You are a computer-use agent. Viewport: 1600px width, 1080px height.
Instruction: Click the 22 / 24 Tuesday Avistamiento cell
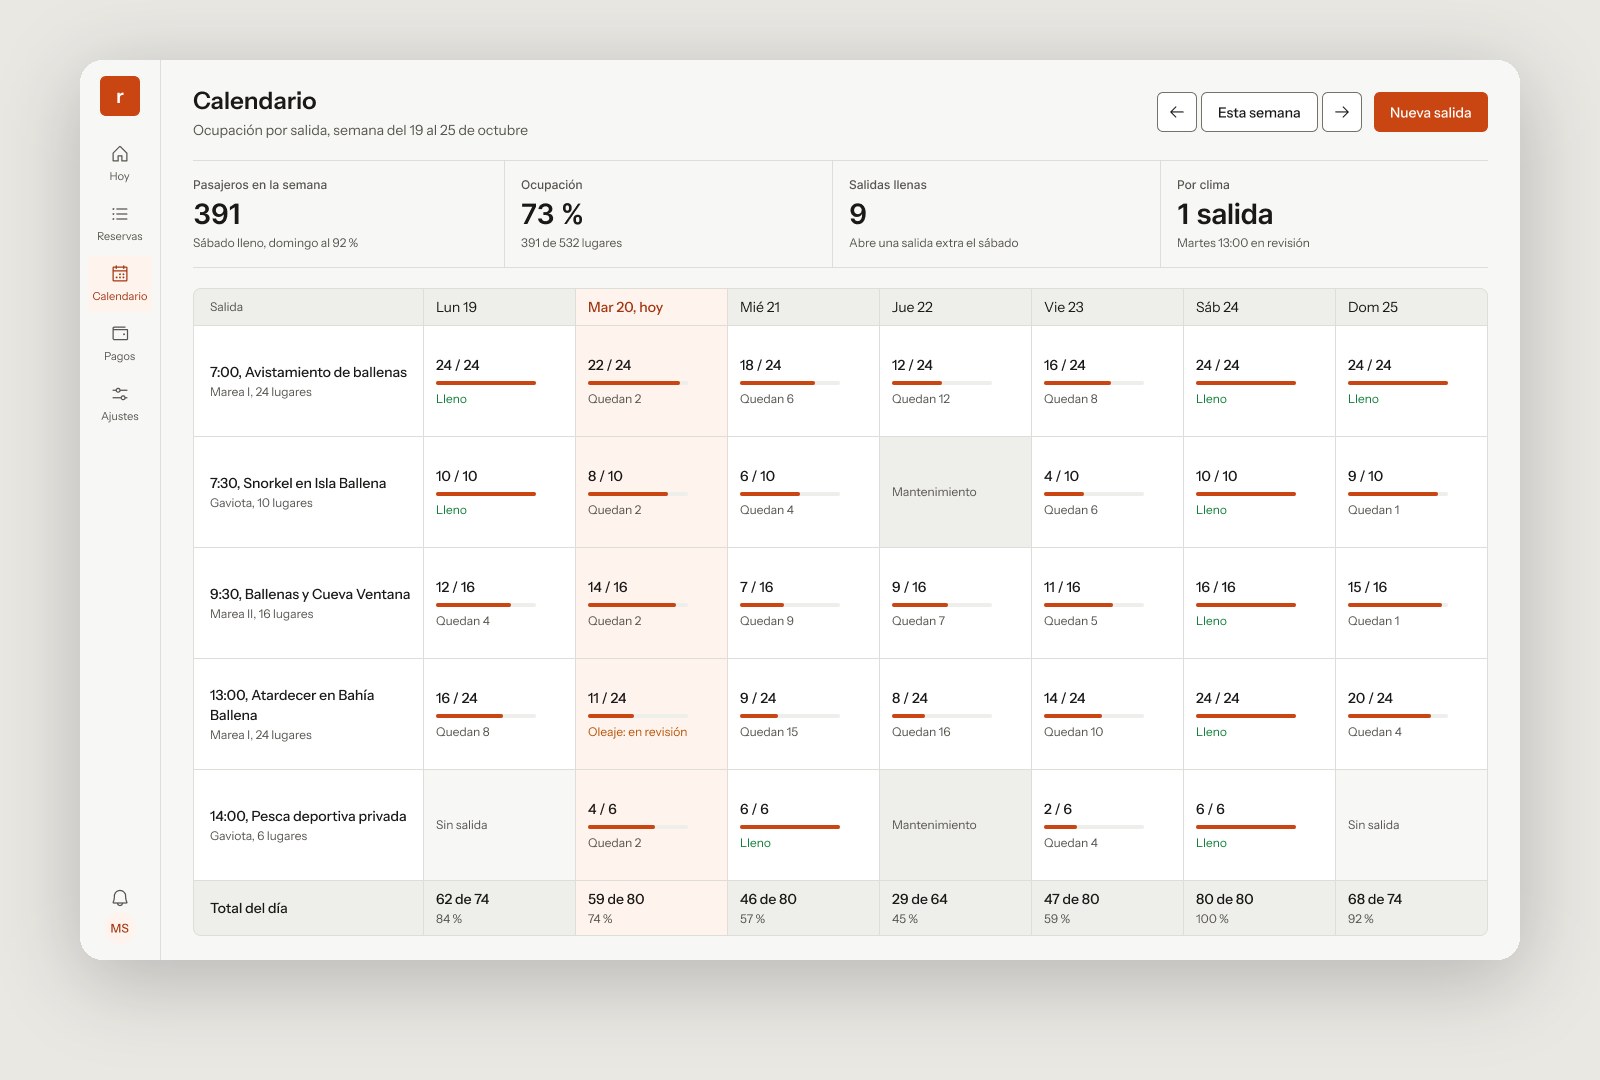pyautogui.click(x=651, y=381)
